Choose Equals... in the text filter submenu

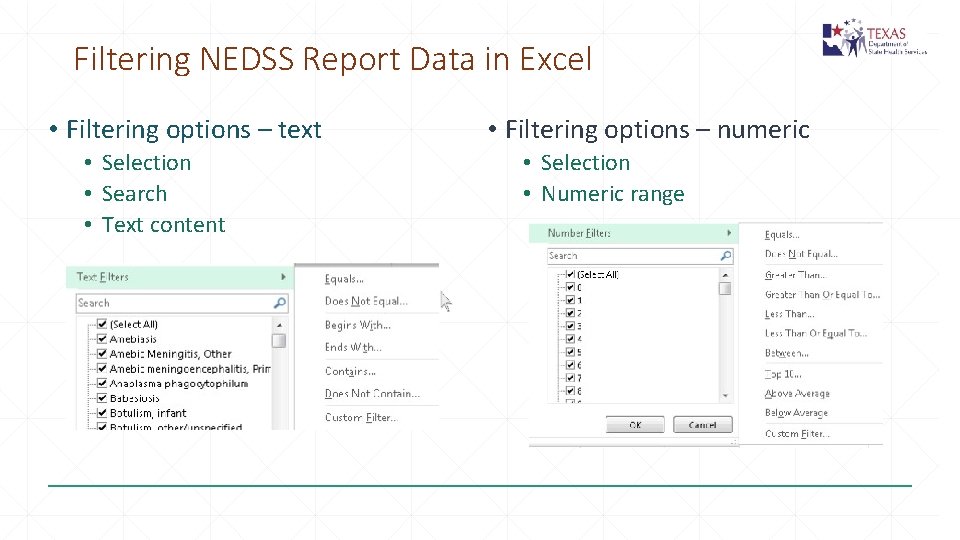344,279
